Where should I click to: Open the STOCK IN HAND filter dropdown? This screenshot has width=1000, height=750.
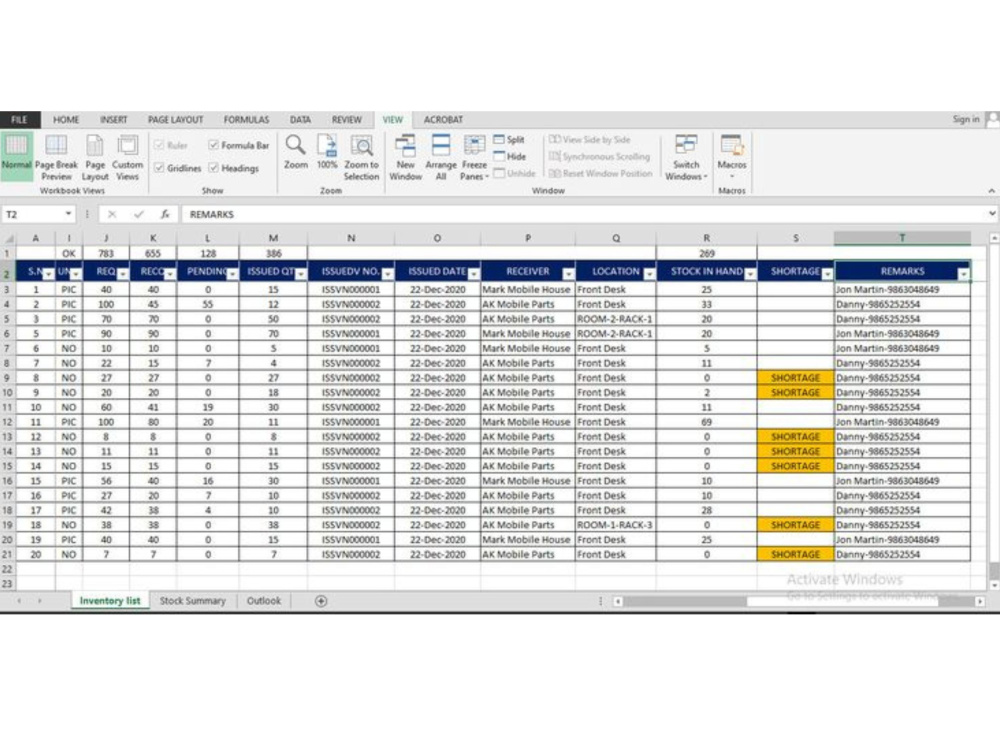coord(750,274)
